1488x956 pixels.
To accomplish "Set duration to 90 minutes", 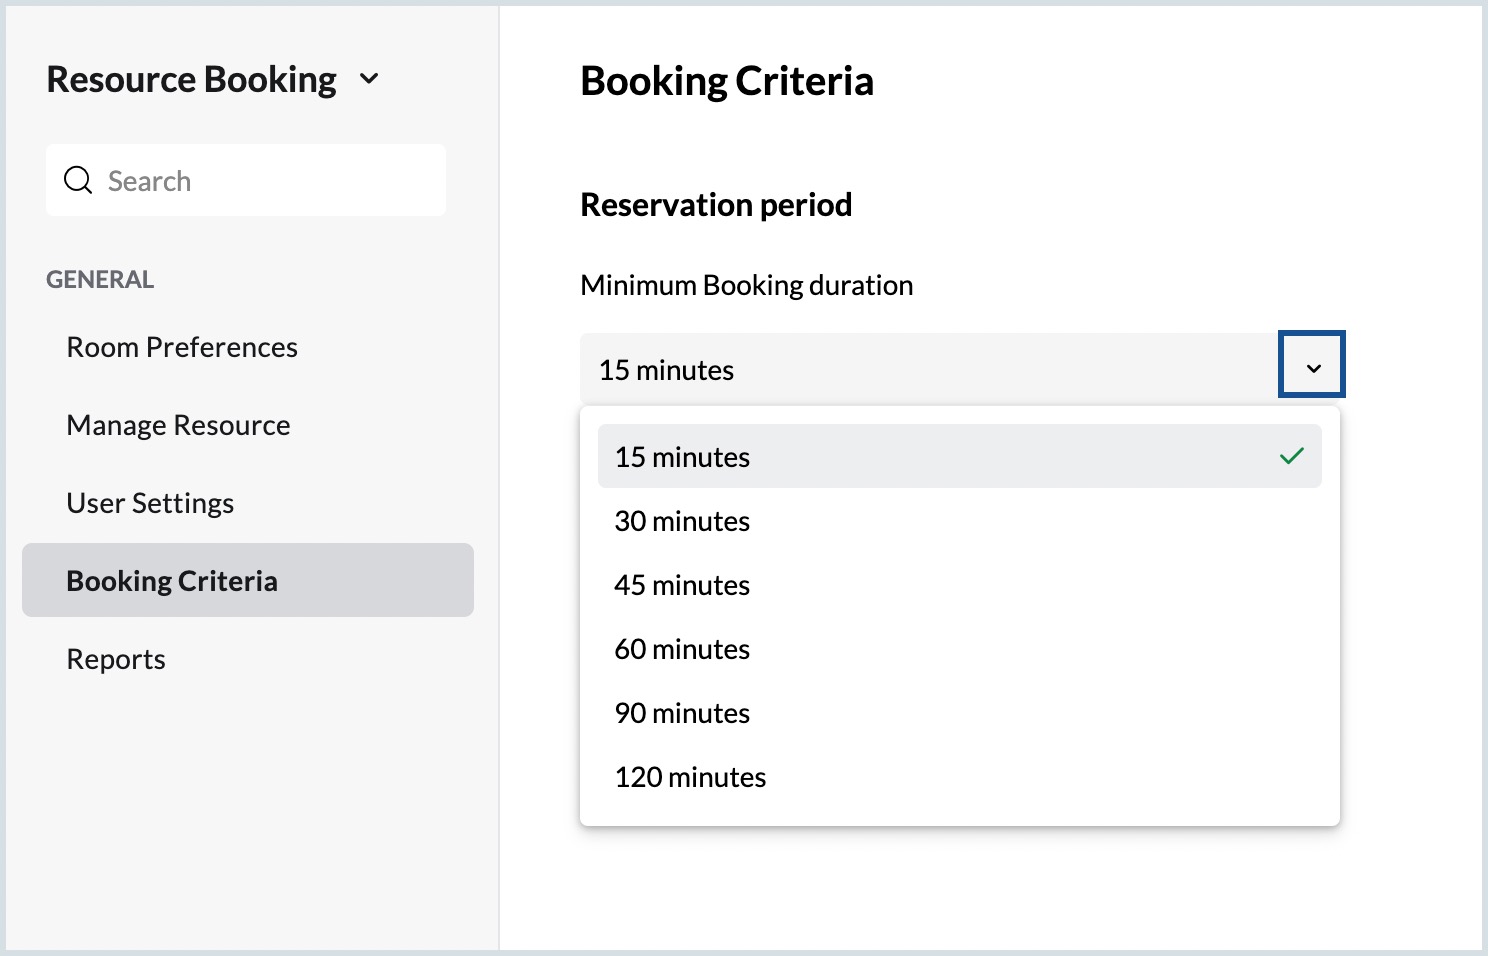I will pos(682,713).
